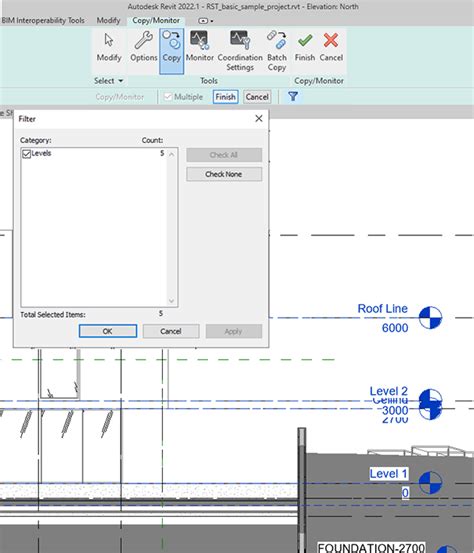474x553 pixels.
Task: Expand the Select panel dropdown
Action: coord(109,81)
